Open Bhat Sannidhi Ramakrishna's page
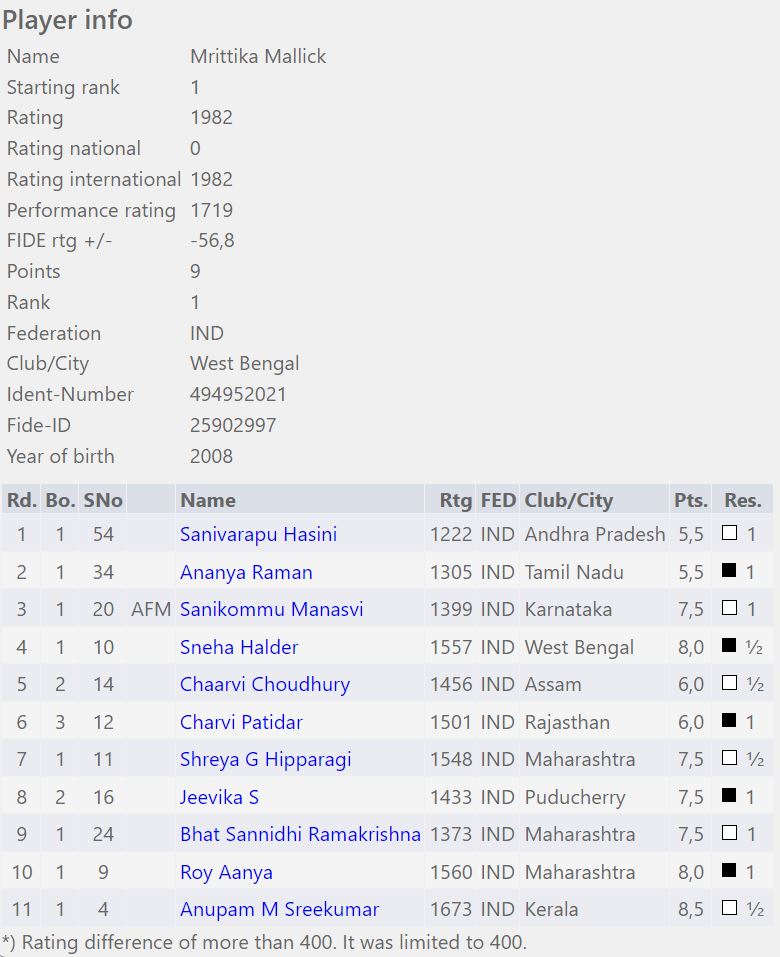The width and height of the screenshot is (780, 957). tap(300, 834)
